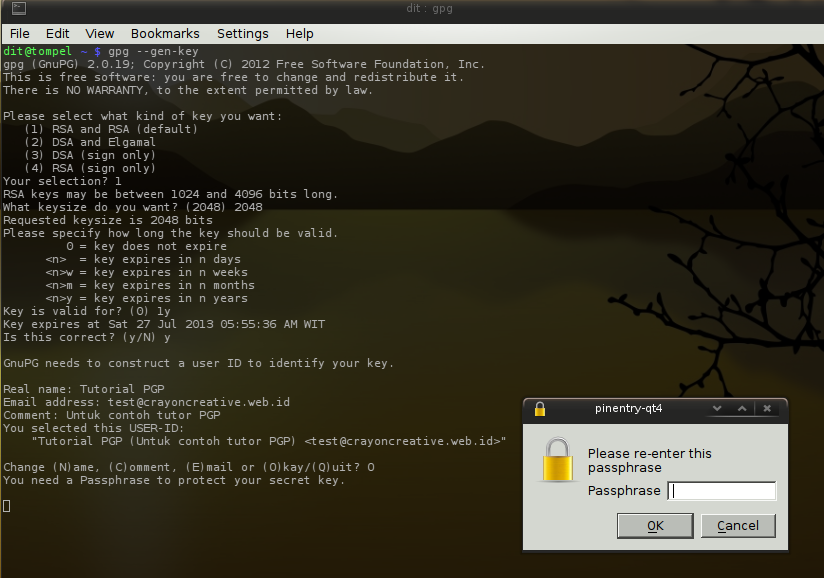Click the terminal cursor block at bottom

click(6, 506)
